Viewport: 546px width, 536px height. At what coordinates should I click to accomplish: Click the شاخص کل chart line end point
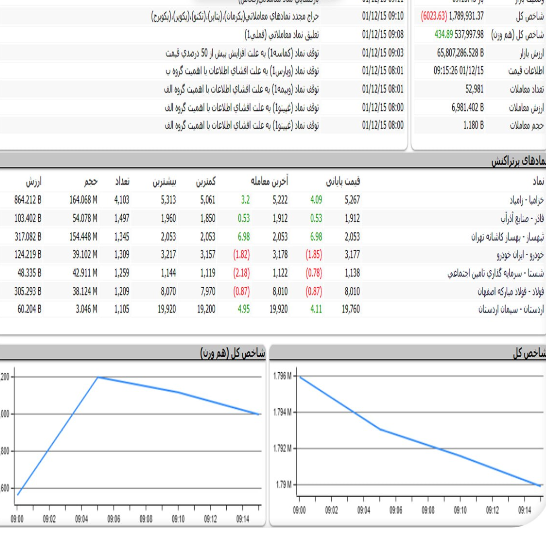coord(540,485)
